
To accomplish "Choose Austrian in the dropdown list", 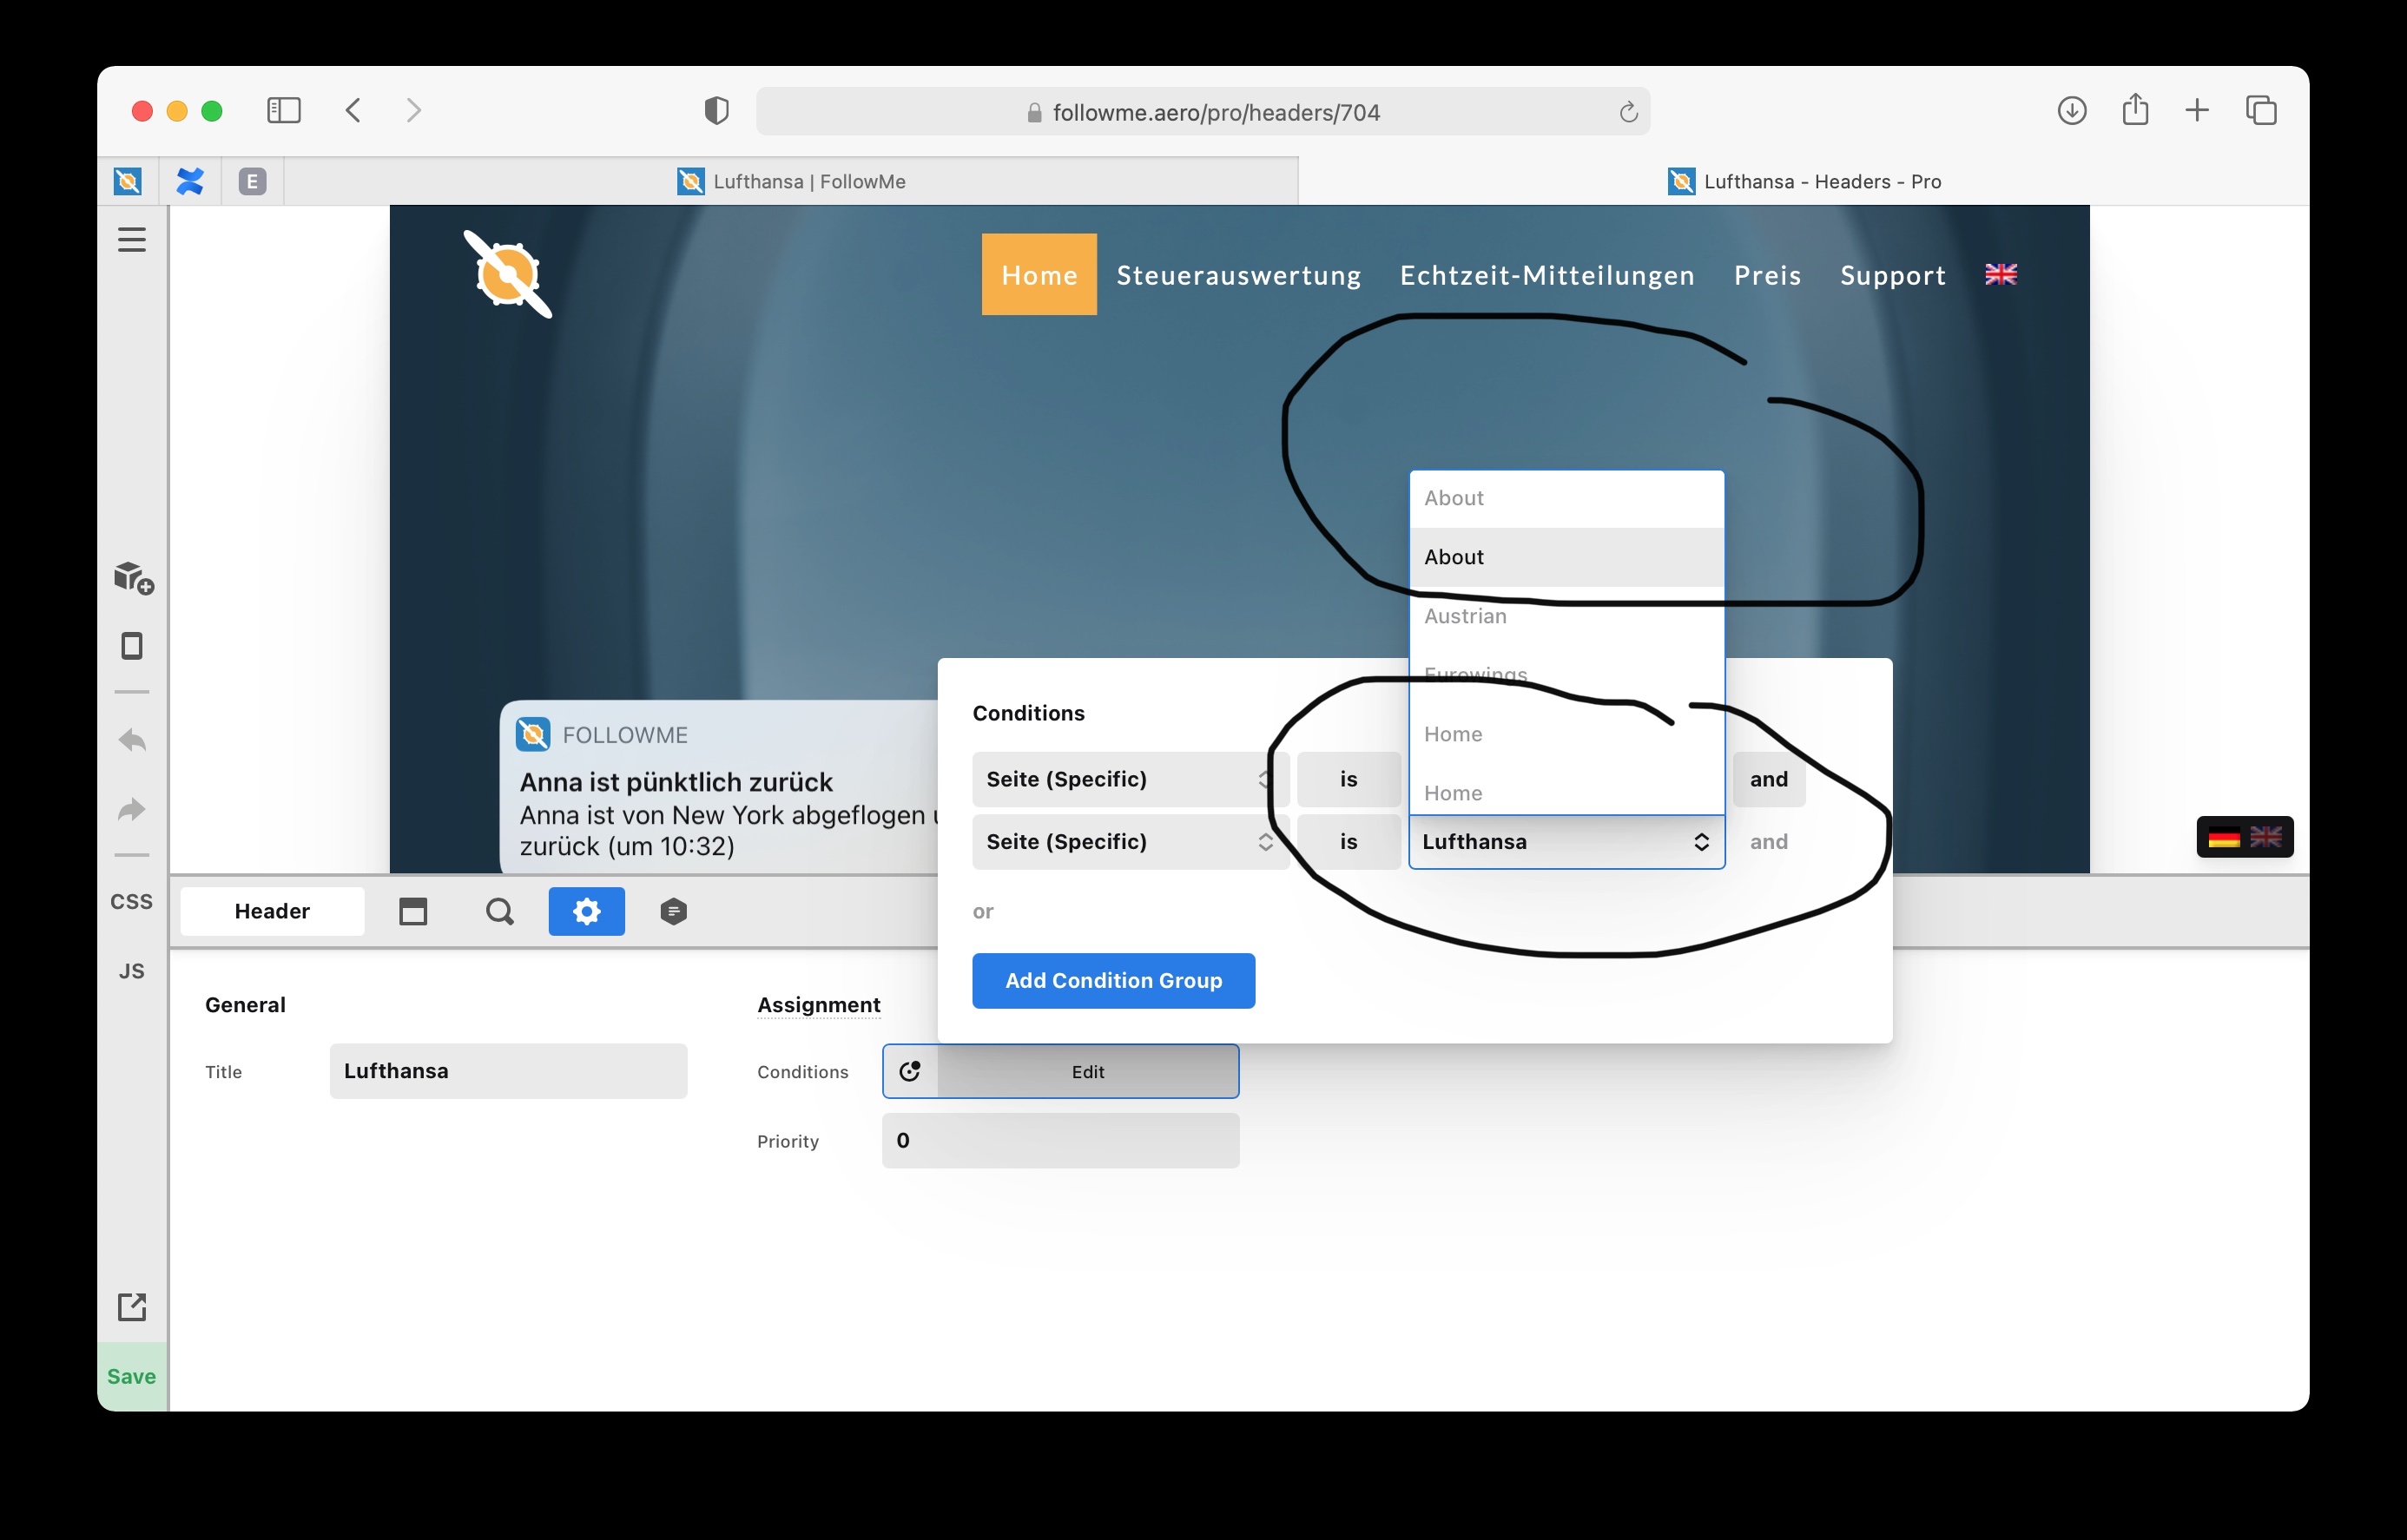I will click(x=1567, y=616).
